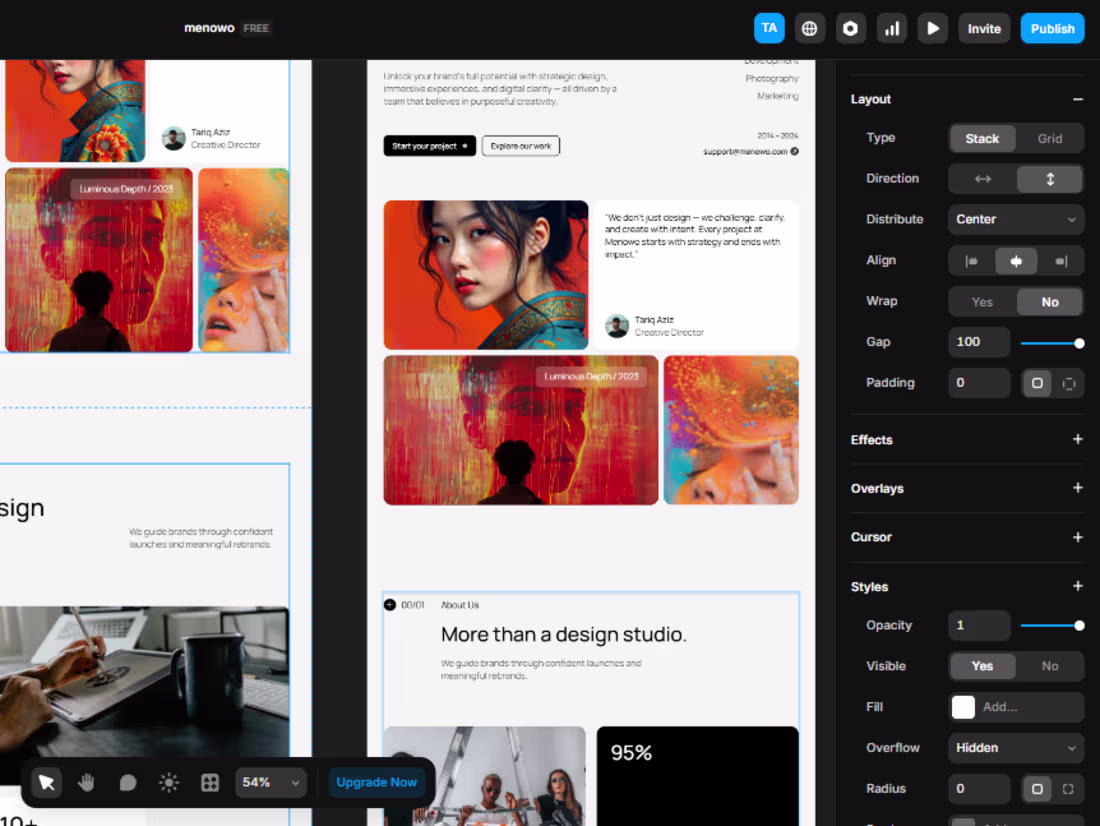This screenshot has height=826, width=1100.
Task: Click the Publish button
Action: click(x=1052, y=28)
